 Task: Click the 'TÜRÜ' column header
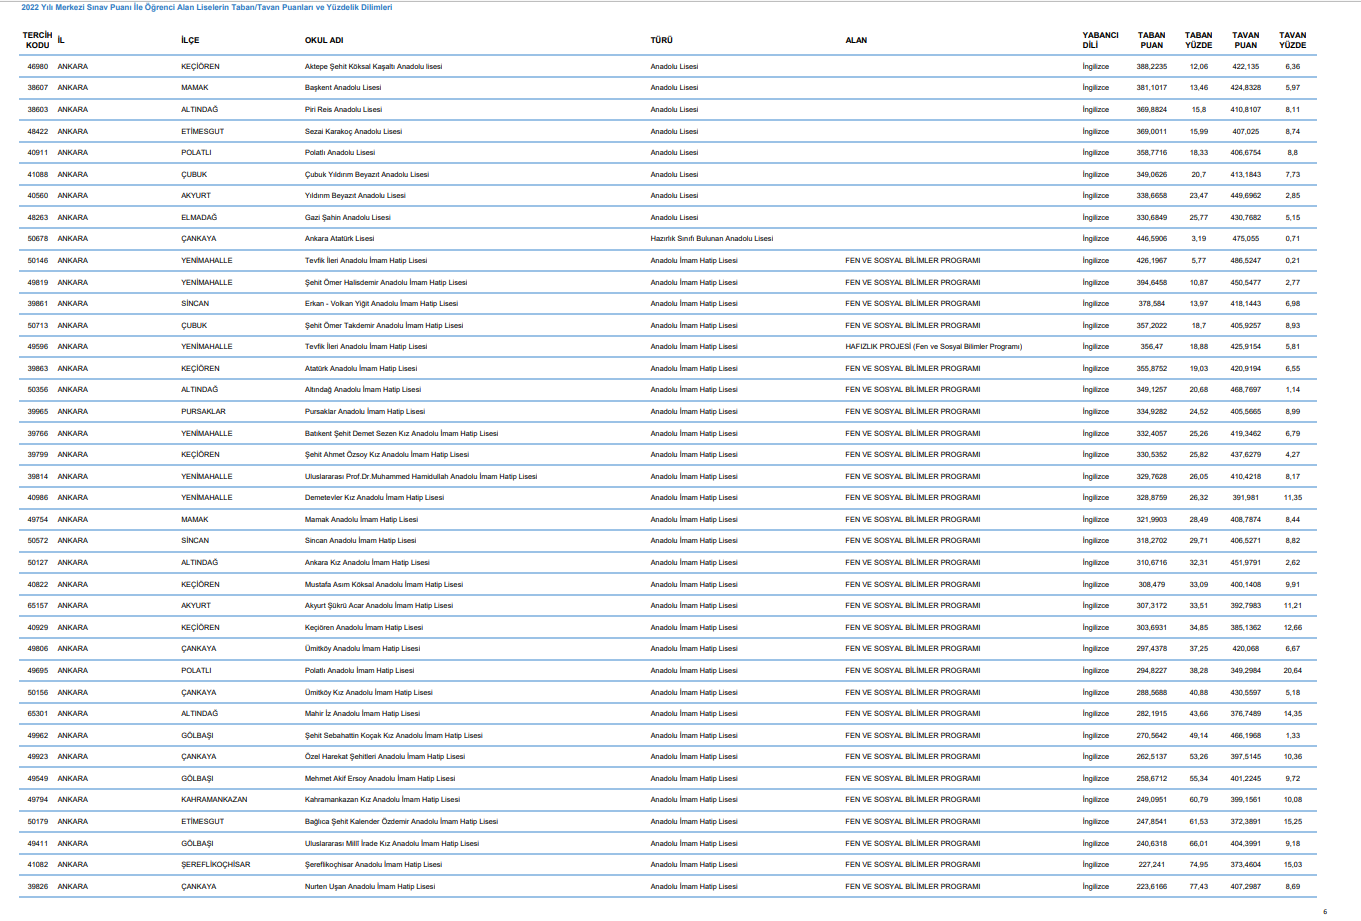(661, 40)
